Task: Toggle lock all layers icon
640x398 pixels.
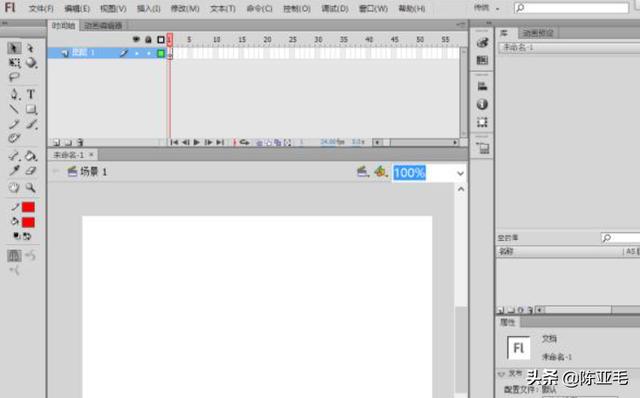Action: point(148,40)
